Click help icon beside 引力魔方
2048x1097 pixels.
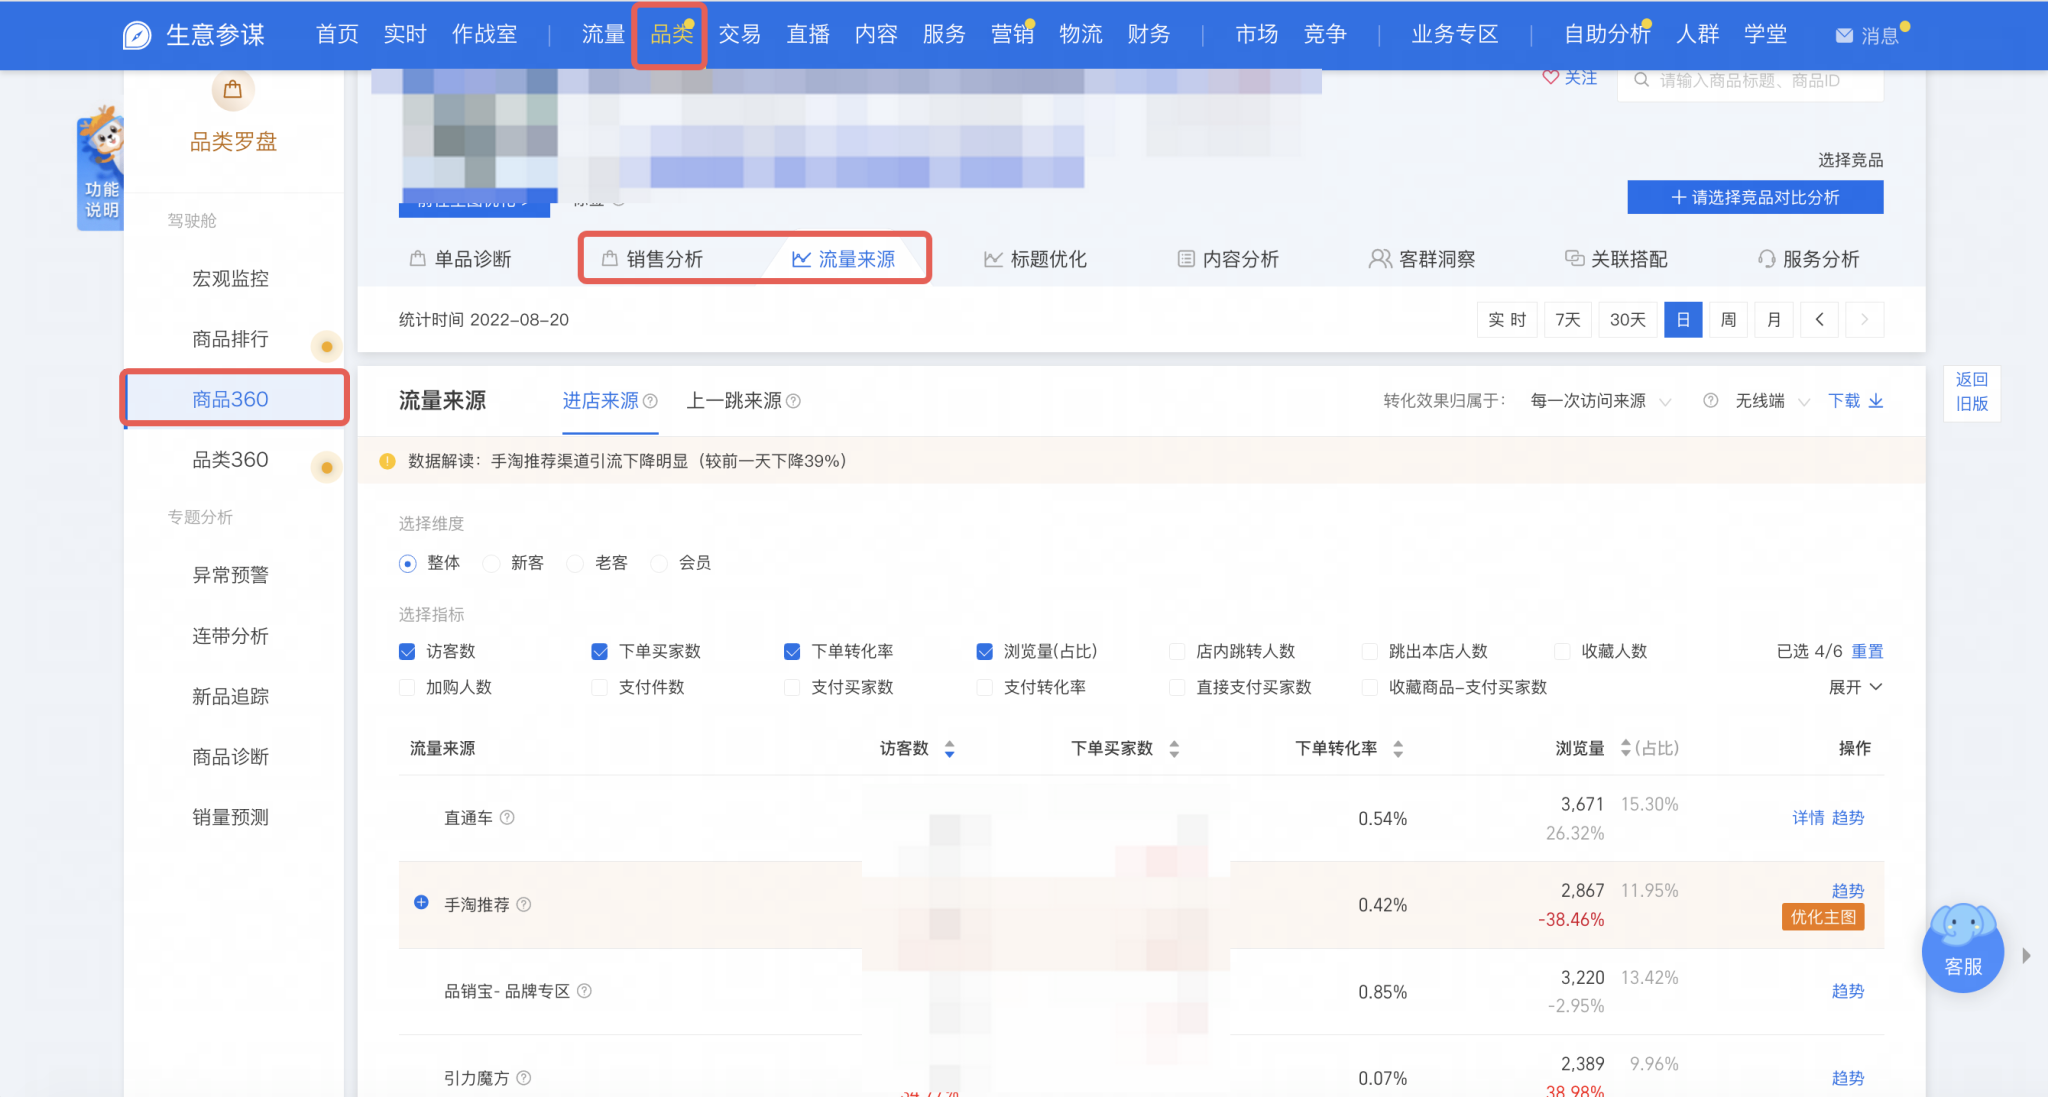pyautogui.click(x=524, y=1078)
